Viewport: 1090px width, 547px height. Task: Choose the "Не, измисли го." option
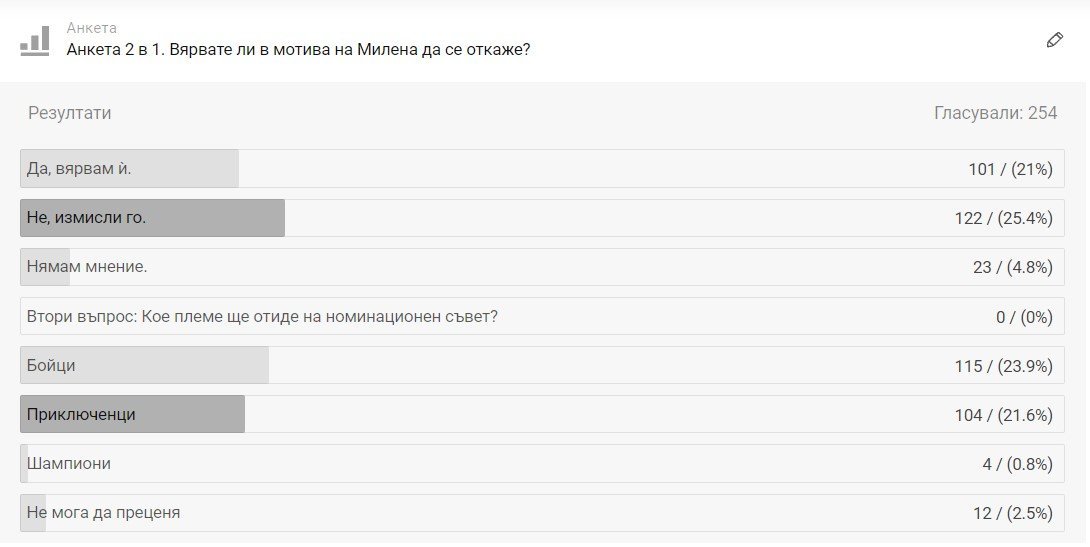(87, 218)
